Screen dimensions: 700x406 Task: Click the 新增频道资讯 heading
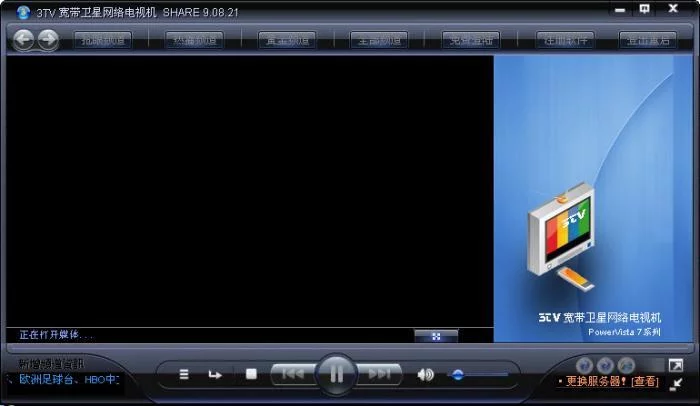tap(51, 364)
